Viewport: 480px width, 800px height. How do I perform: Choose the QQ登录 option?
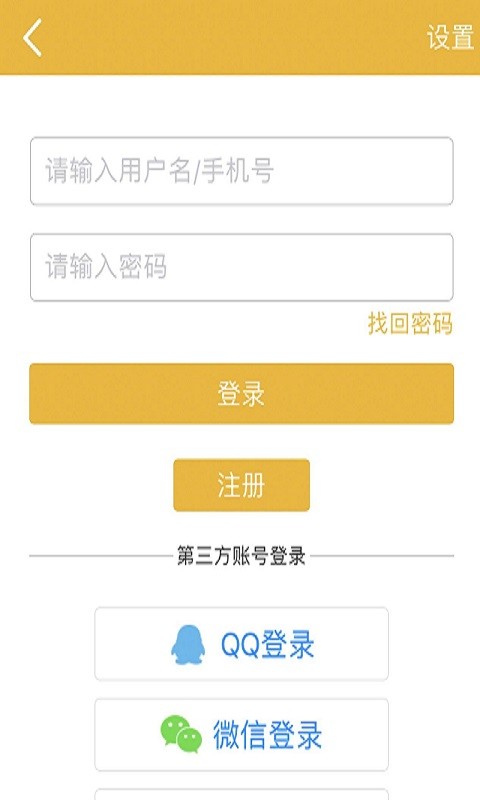[241, 644]
